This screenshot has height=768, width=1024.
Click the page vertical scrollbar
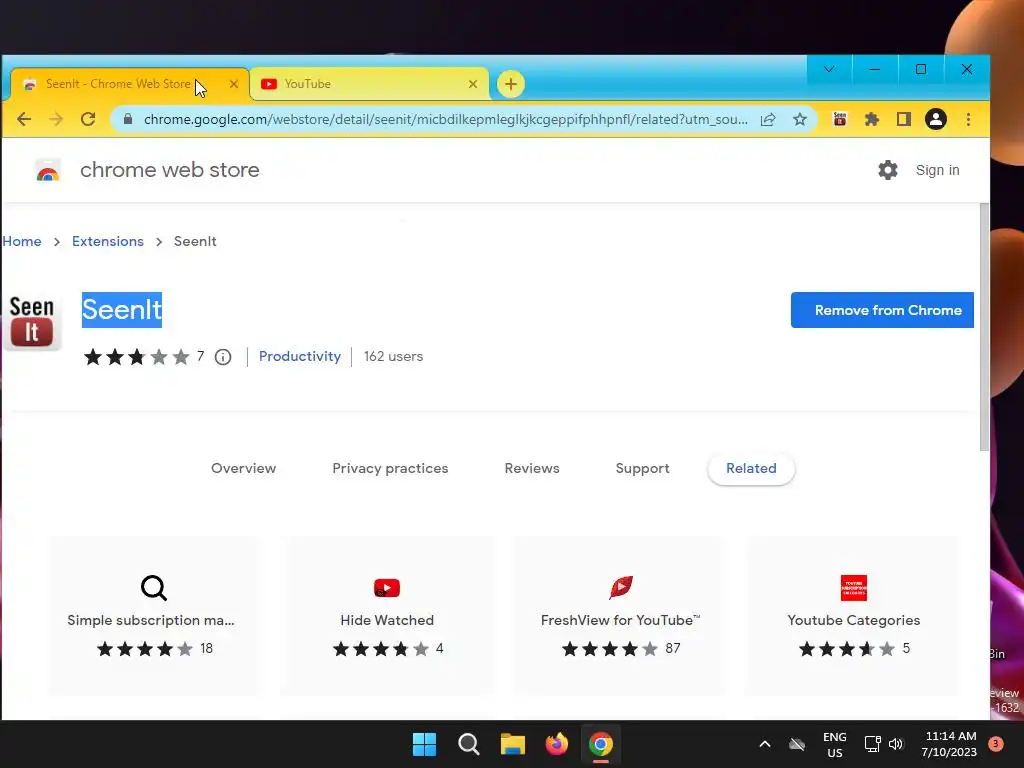pos(984,327)
